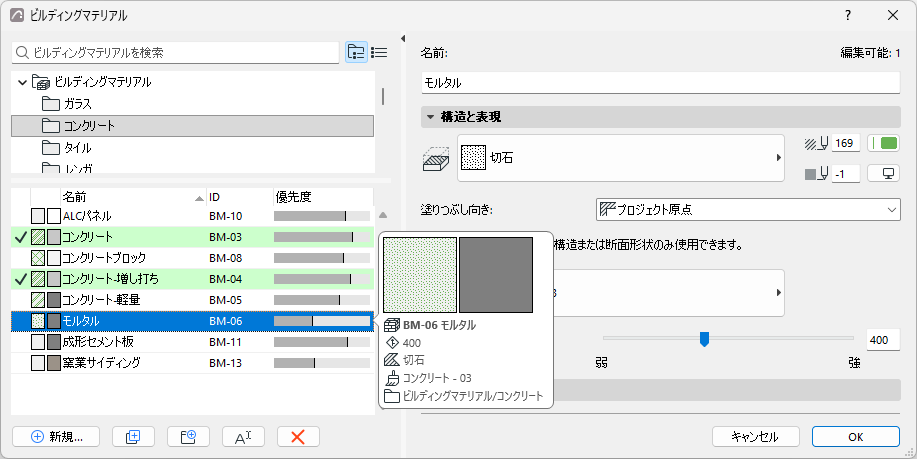Viewport: 917px width, 459px height.
Task: Toggle the checkmark on コンクリート-増し打ち row
Action: [20, 279]
